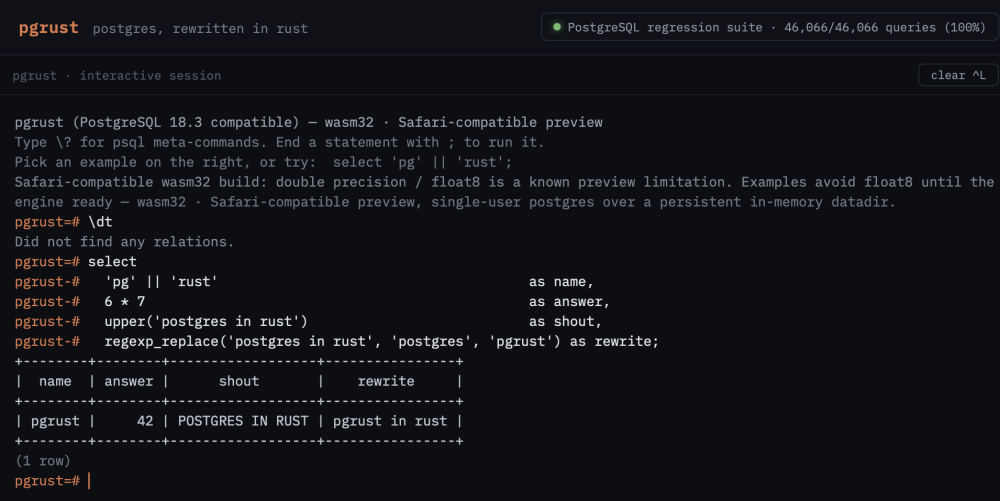Click 'pgrust · interactive session' header label
The height and width of the screenshot is (501, 1000).
pyautogui.click(x=117, y=75)
